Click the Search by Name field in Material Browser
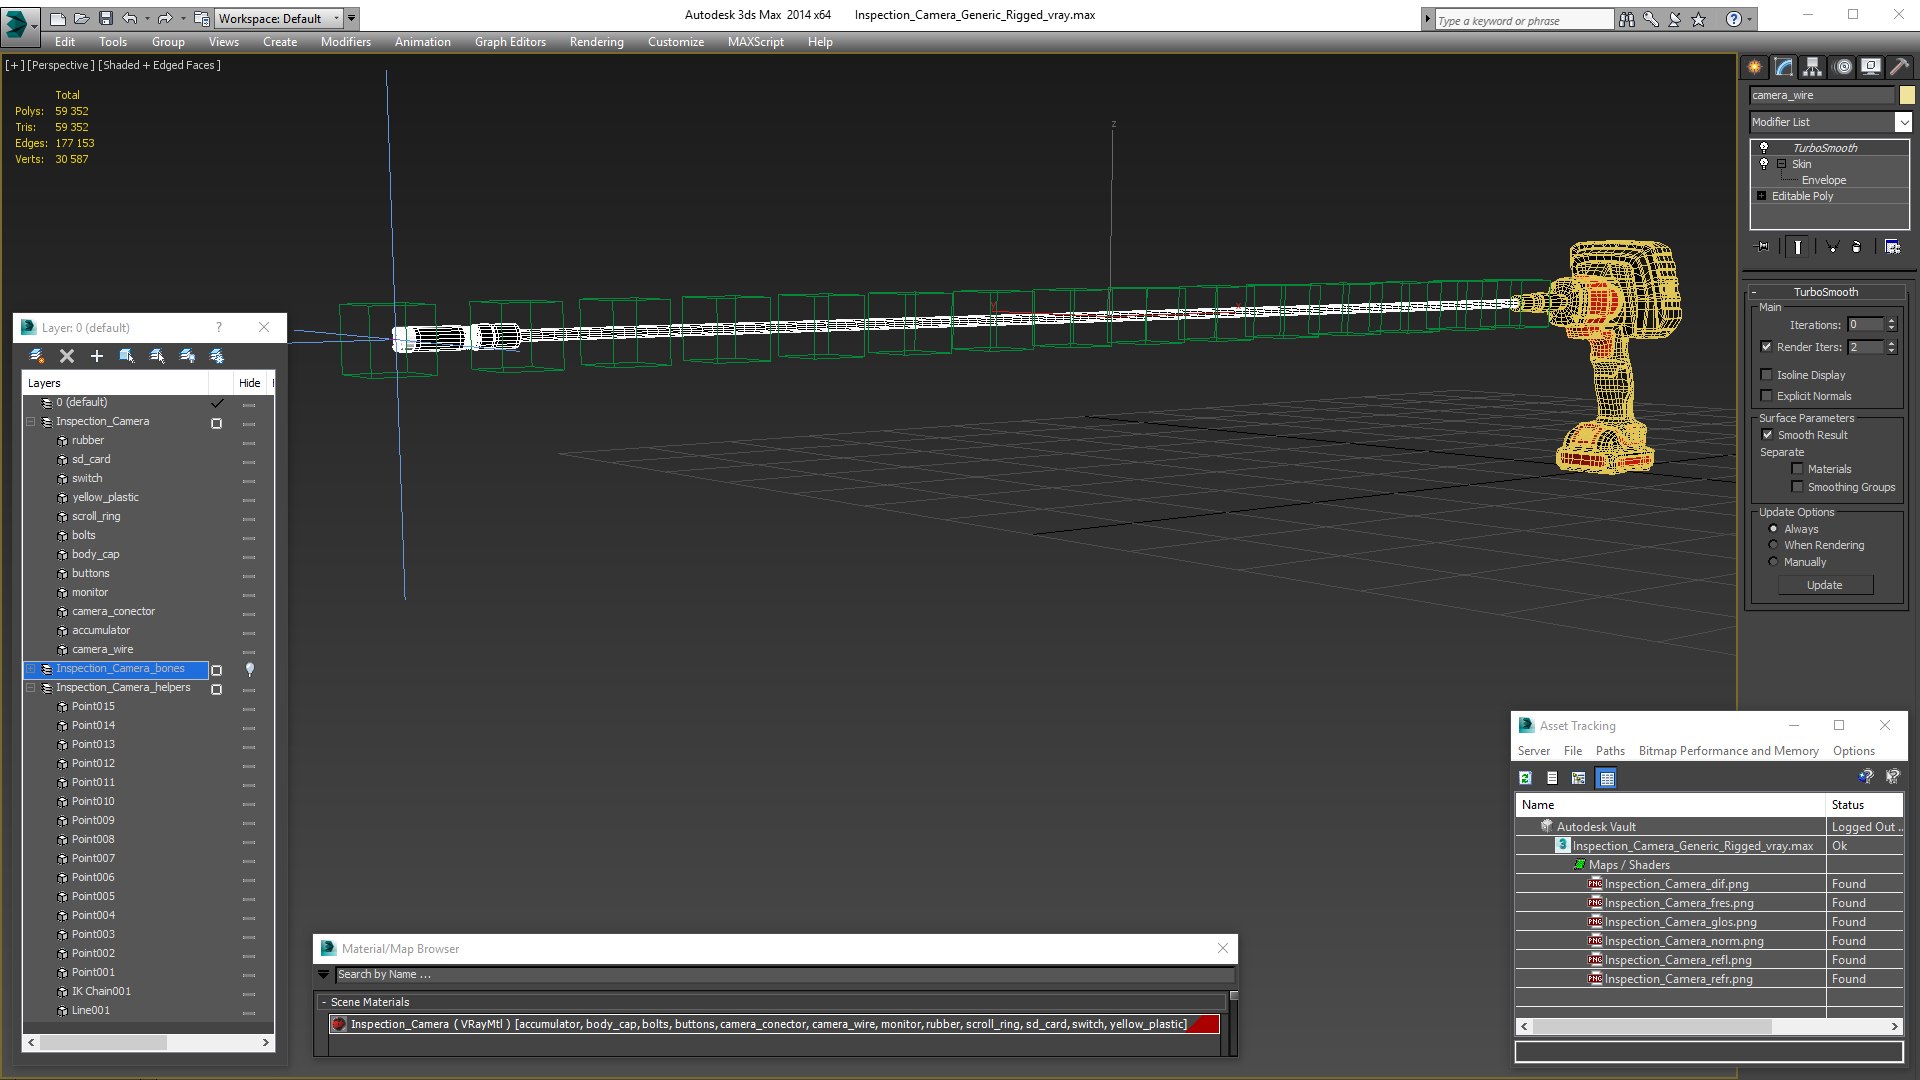1920x1080 pixels. pos(785,975)
